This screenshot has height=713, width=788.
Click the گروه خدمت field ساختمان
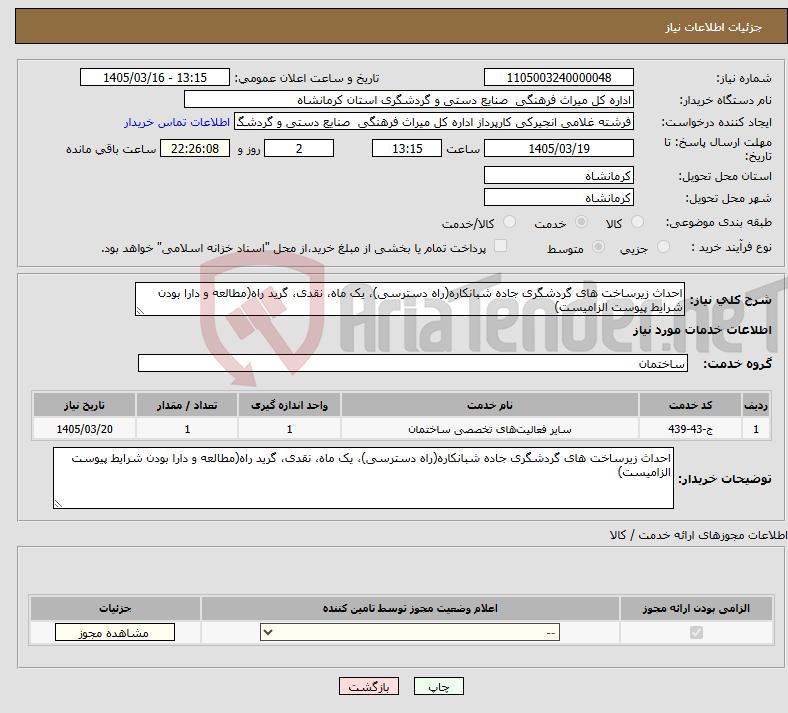(x=413, y=363)
